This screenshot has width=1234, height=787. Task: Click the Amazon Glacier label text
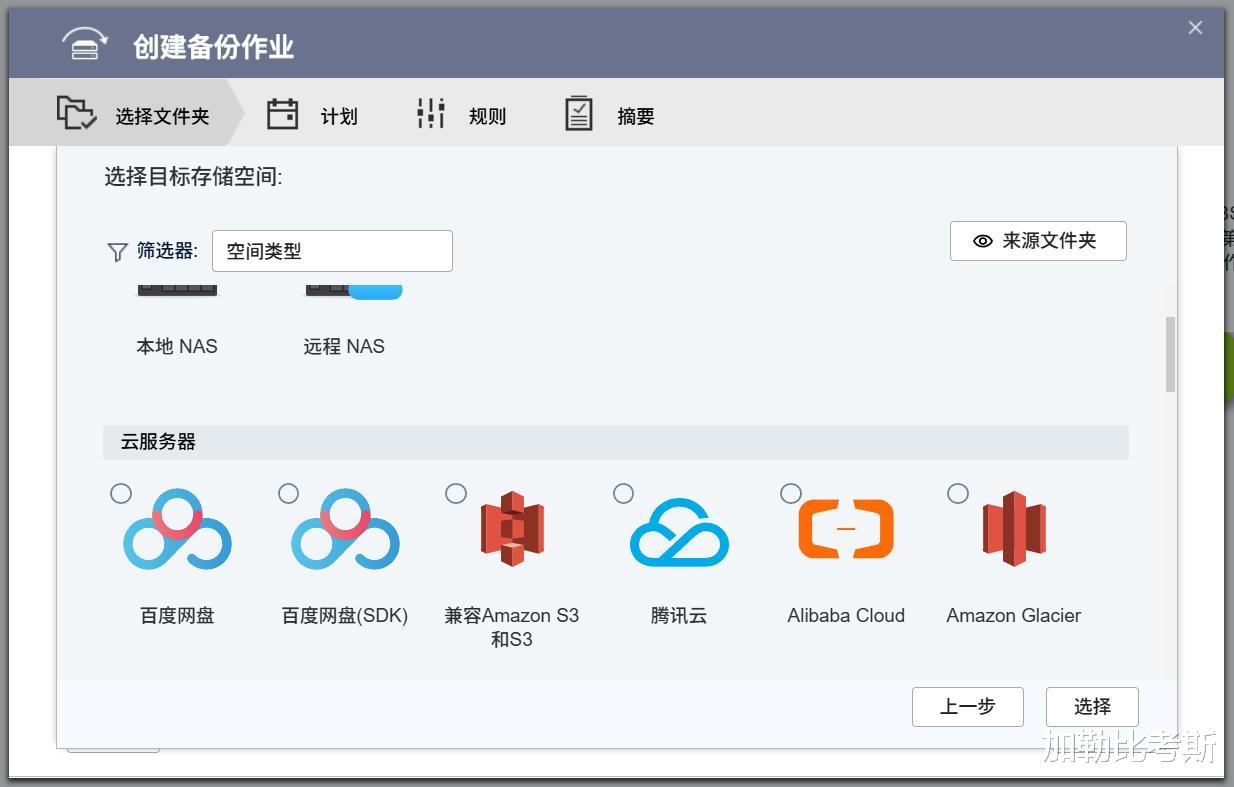click(x=1014, y=616)
